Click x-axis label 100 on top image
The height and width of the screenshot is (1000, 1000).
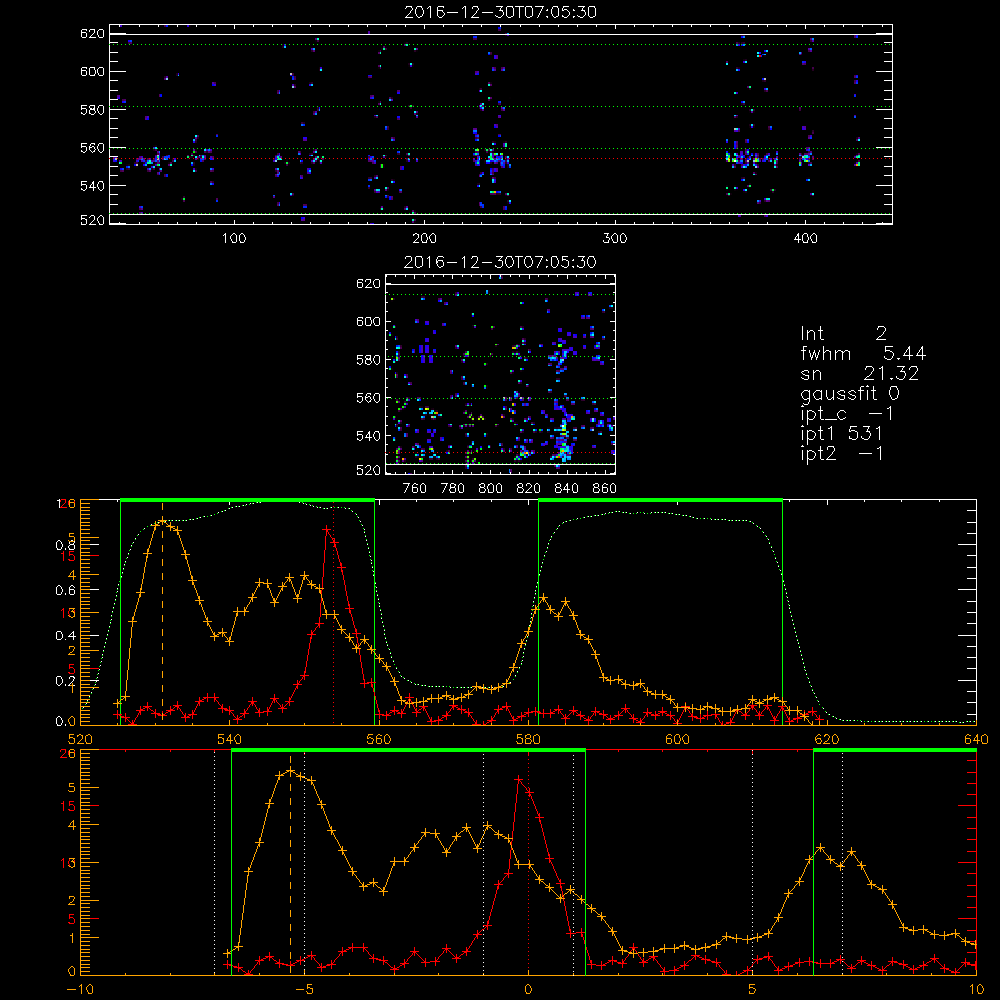tap(234, 239)
